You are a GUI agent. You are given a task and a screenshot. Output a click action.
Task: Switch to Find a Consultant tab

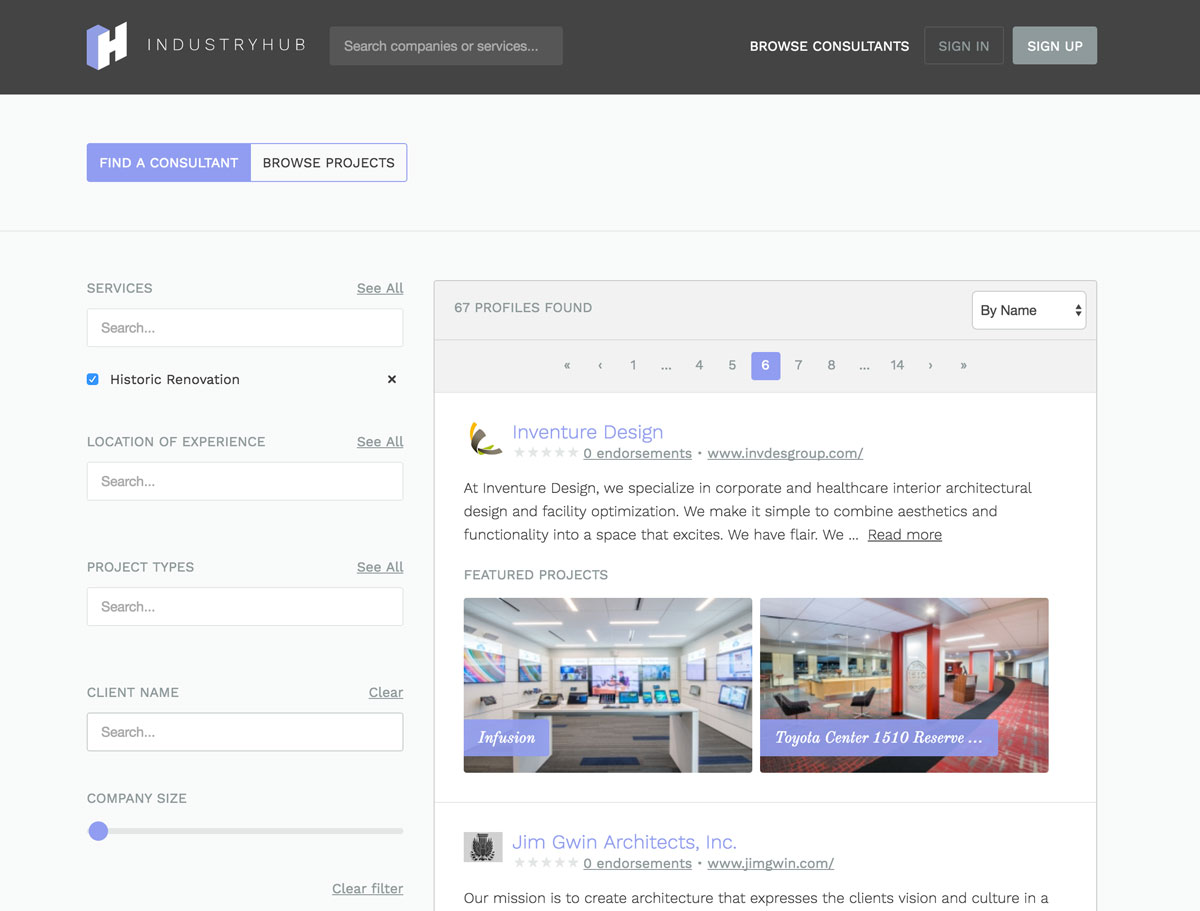tap(168, 162)
